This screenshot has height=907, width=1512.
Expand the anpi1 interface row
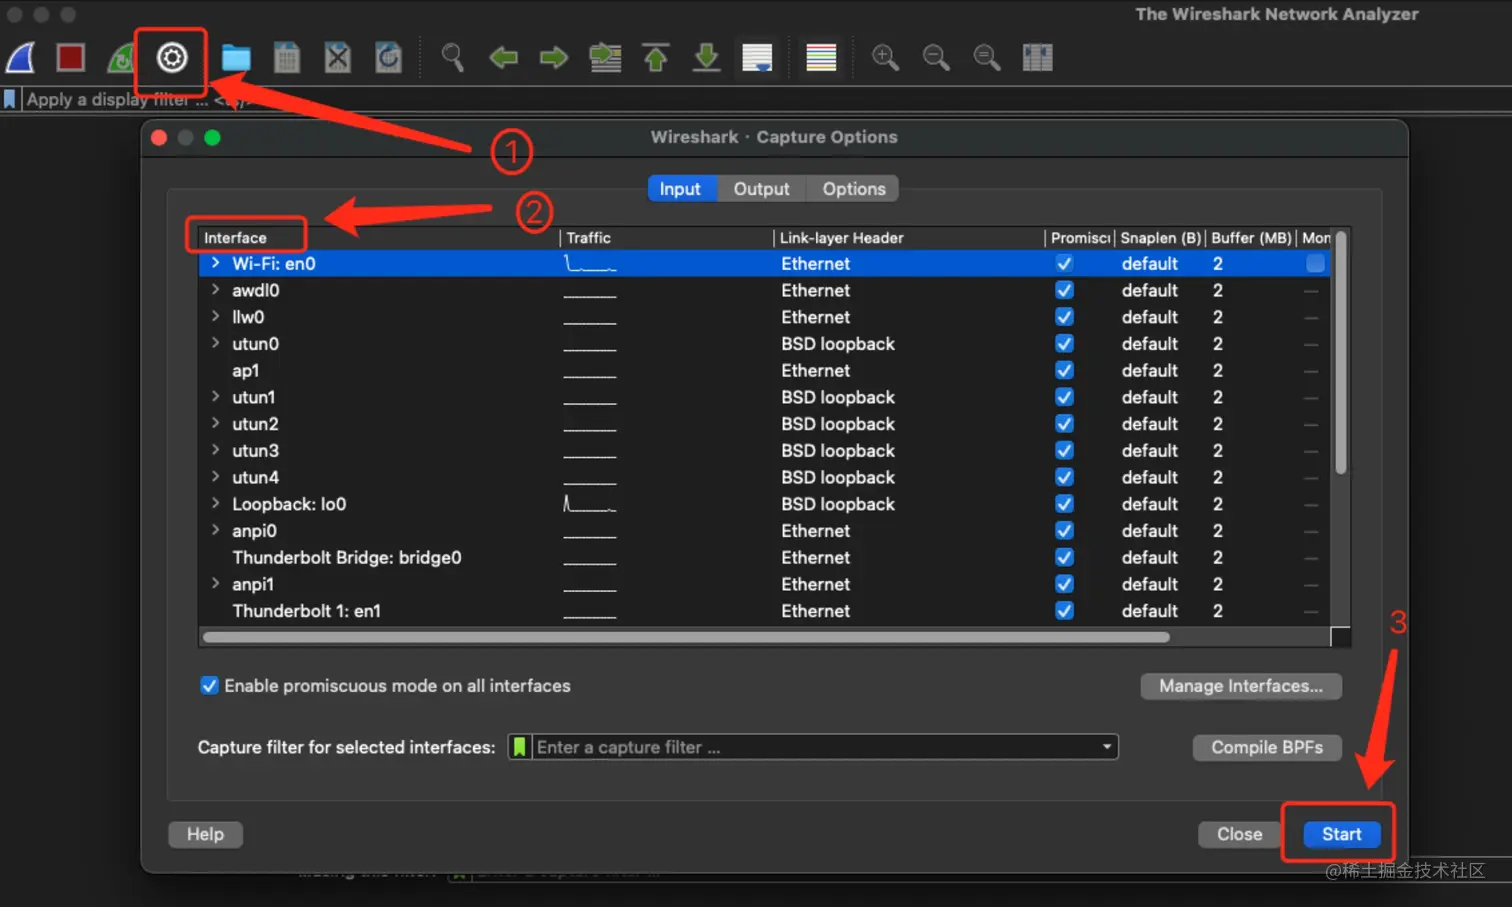pos(215,584)
